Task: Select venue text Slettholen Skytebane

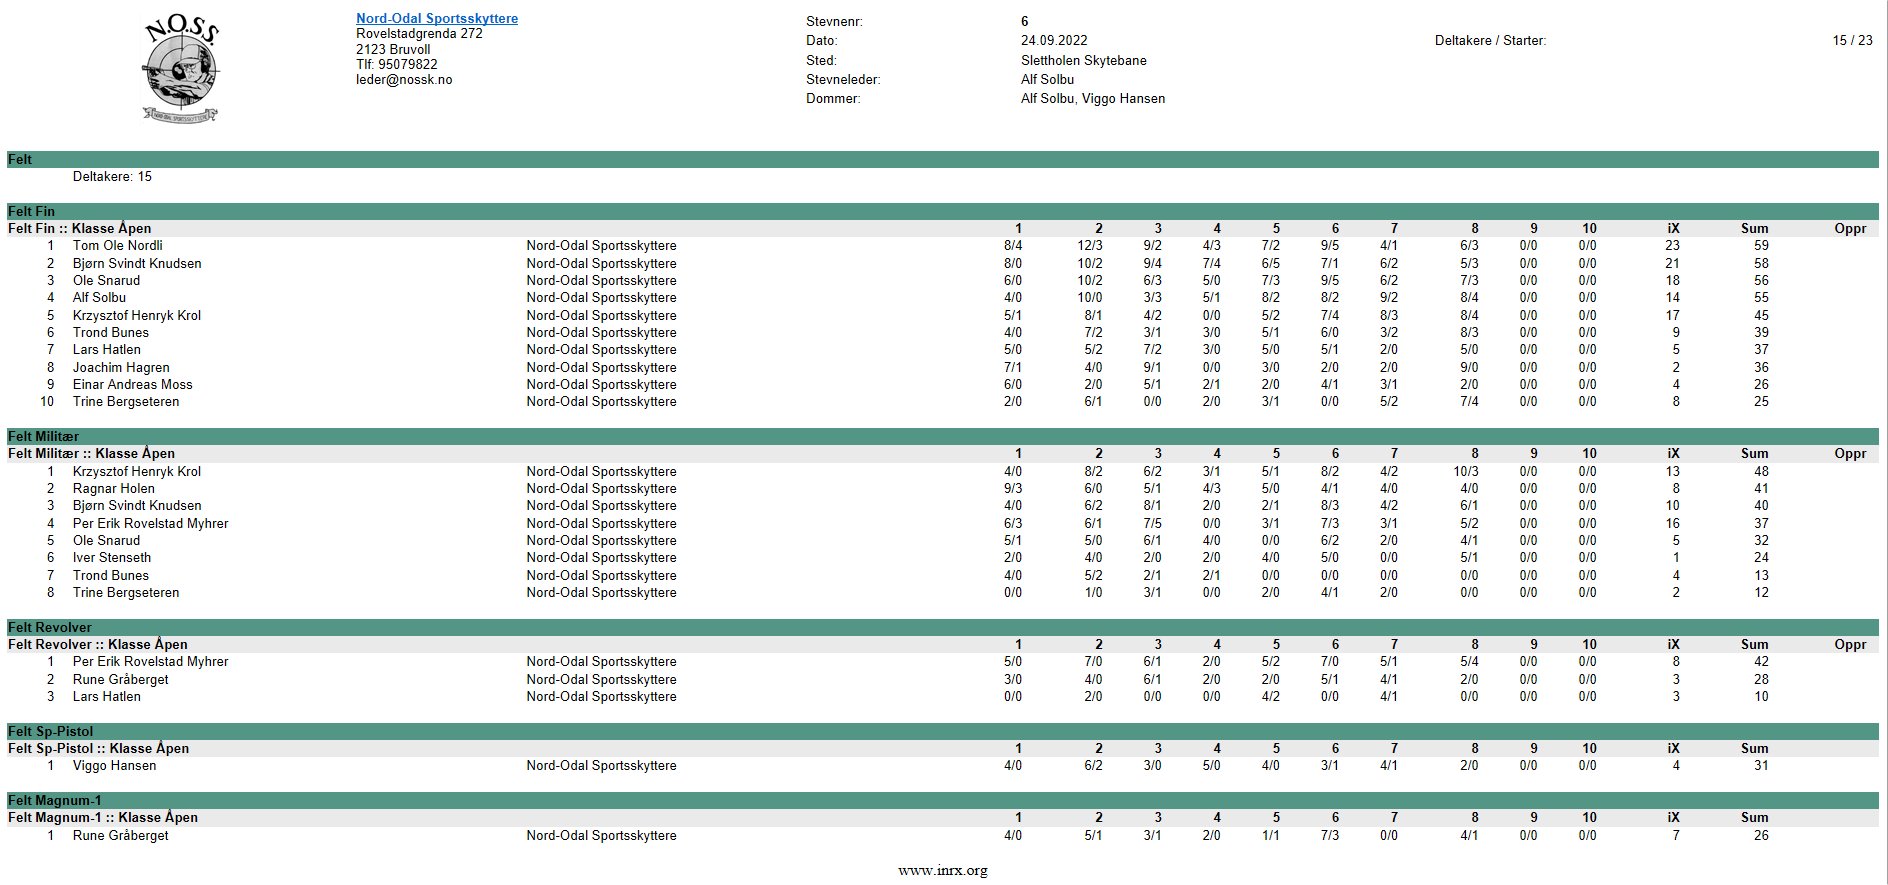Action: [1084, 61]
